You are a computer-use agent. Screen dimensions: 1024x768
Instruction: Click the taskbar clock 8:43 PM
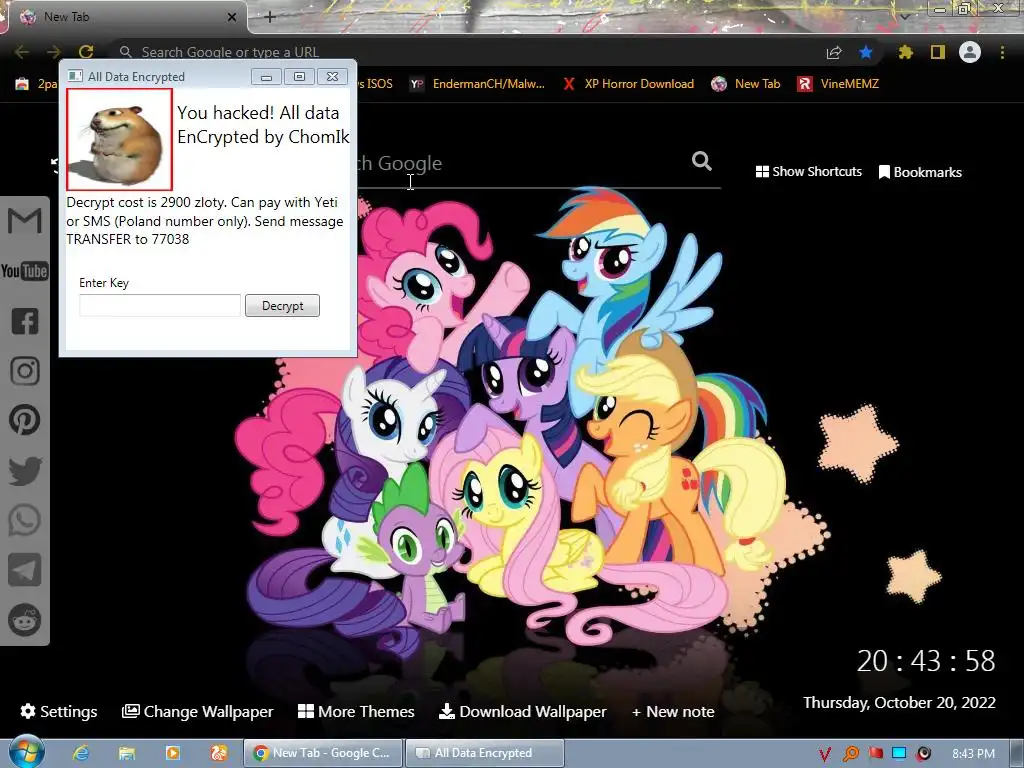coord(973,754)
